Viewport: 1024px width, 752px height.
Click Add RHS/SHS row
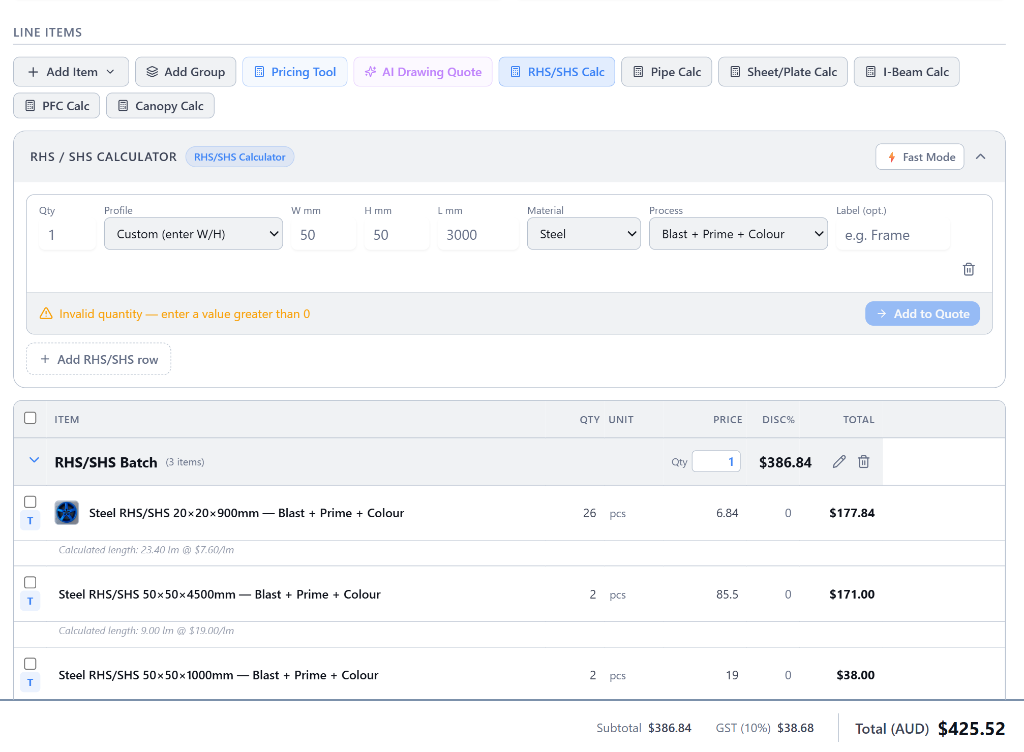tap(99, 359)
